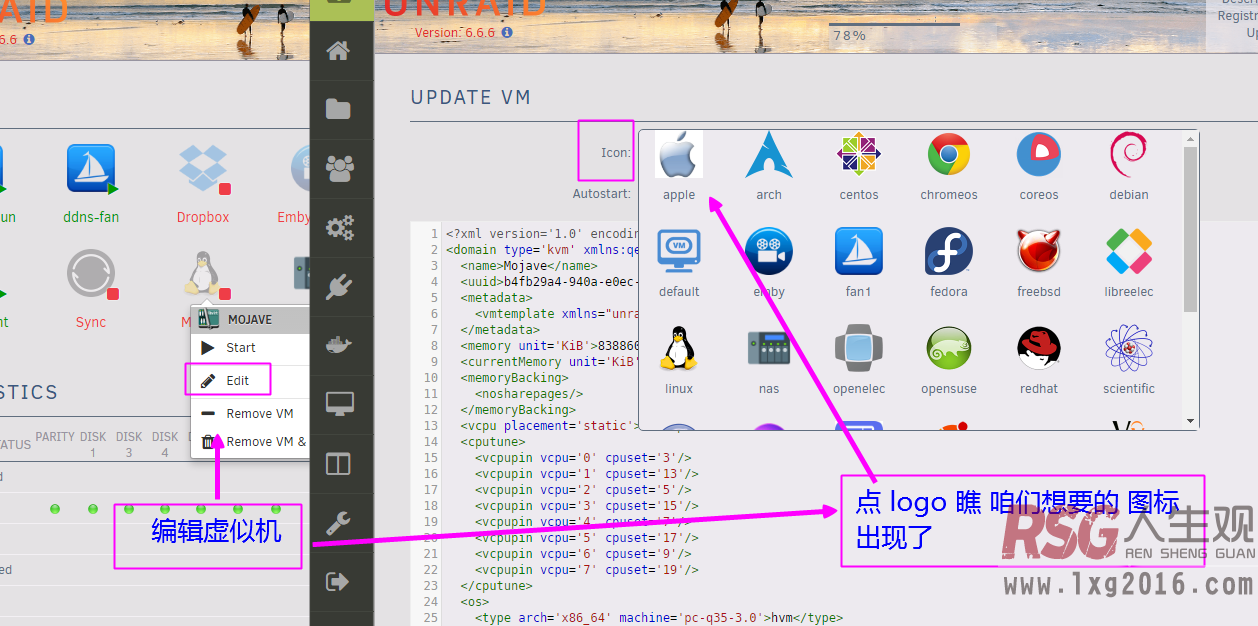Click the Sync container icon
The width and height of the screenshot is (1258, 626).
91,273
